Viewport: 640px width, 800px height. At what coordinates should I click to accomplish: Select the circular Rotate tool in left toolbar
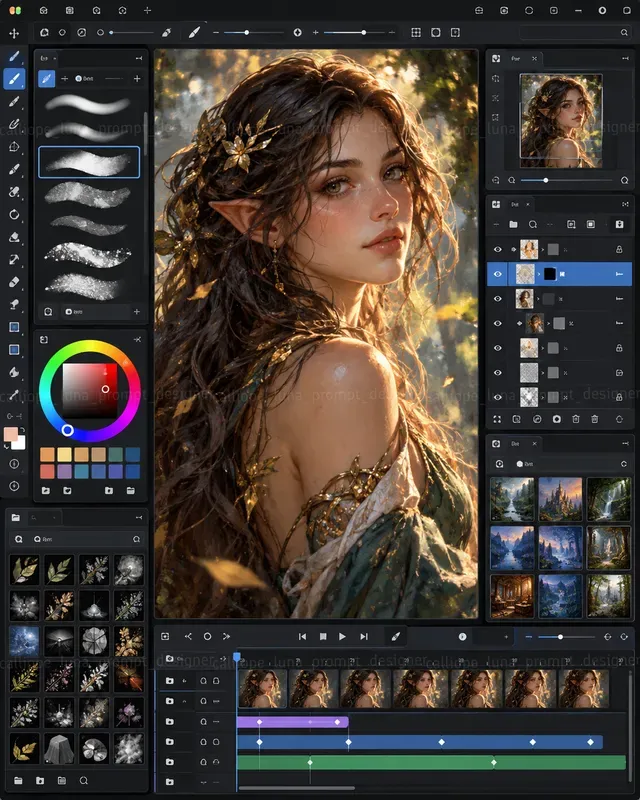(x=14, y=214)
